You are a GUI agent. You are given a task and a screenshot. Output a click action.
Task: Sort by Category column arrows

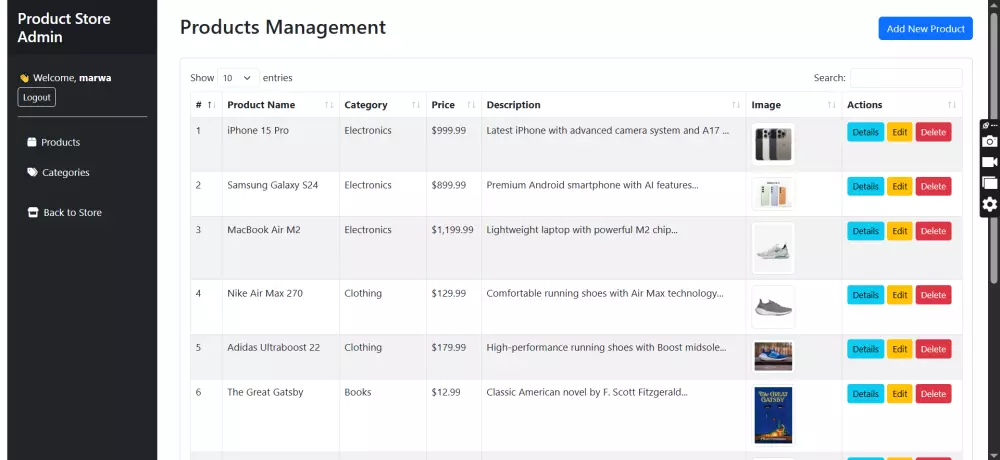coord(416,105)
